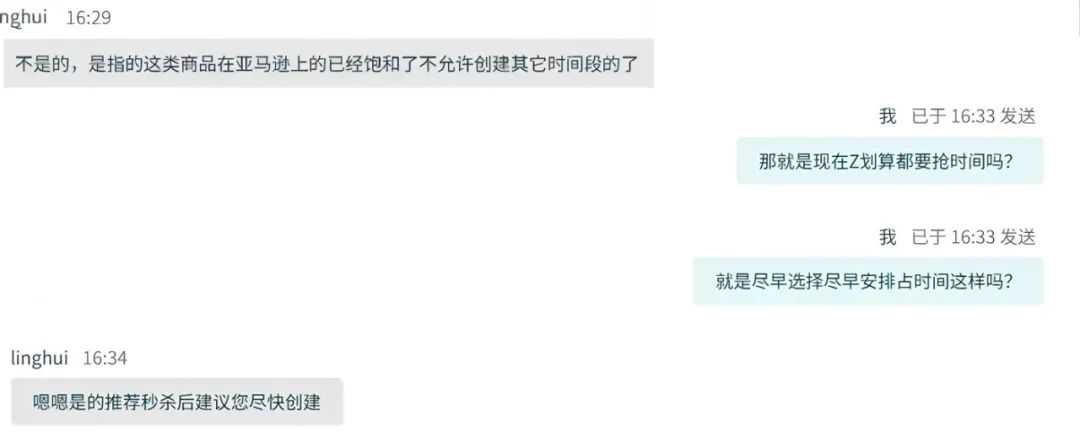This screenshot has height=432, width=1080.
Task: Click the linghui name beside 16:34
Action: tap(40, 358)
